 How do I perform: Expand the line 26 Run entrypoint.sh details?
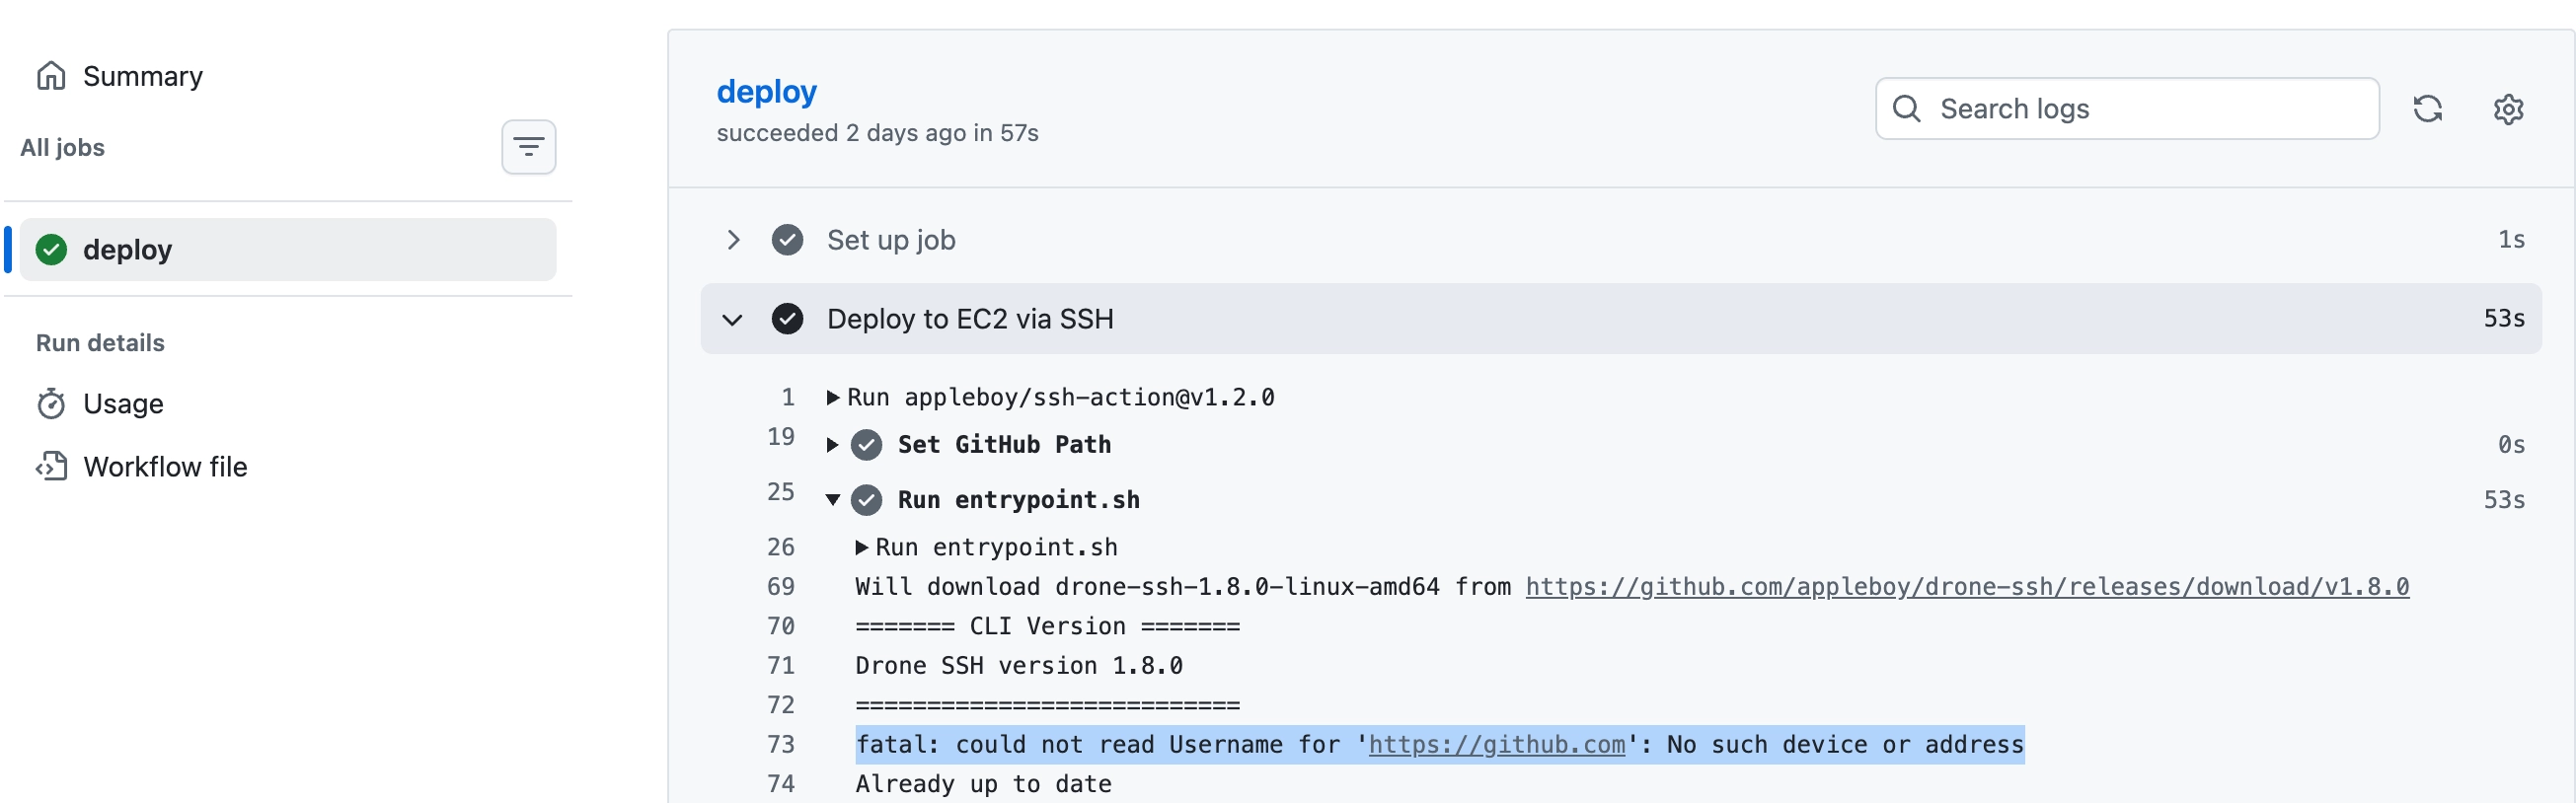(861, 548)
